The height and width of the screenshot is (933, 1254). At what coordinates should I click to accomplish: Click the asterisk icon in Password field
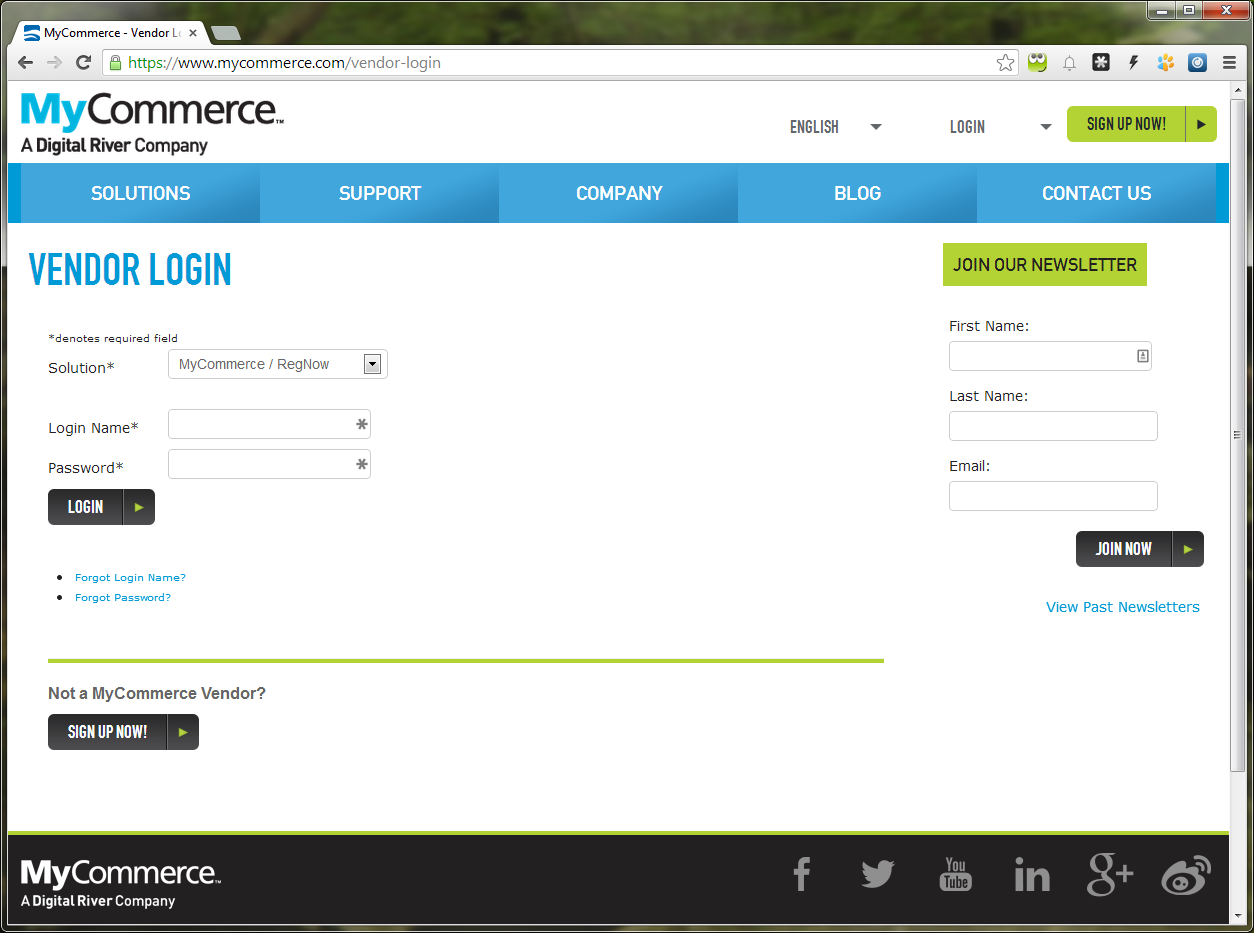[362, 464]
